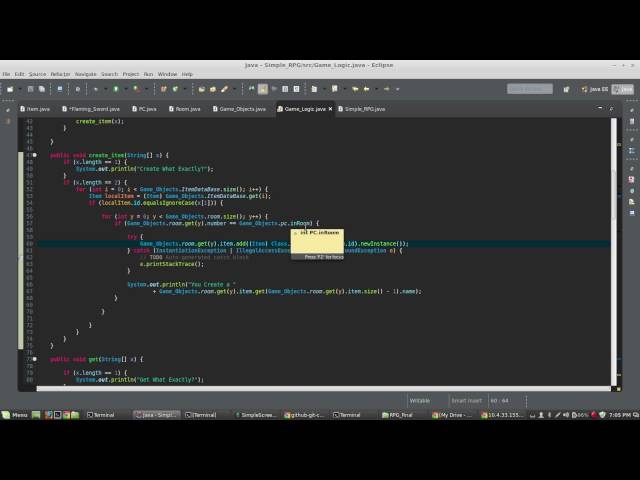Image resolution: width=640 pixels, height=480 pixels.
Task: Minimize the editor area
Action: (600, 108)
